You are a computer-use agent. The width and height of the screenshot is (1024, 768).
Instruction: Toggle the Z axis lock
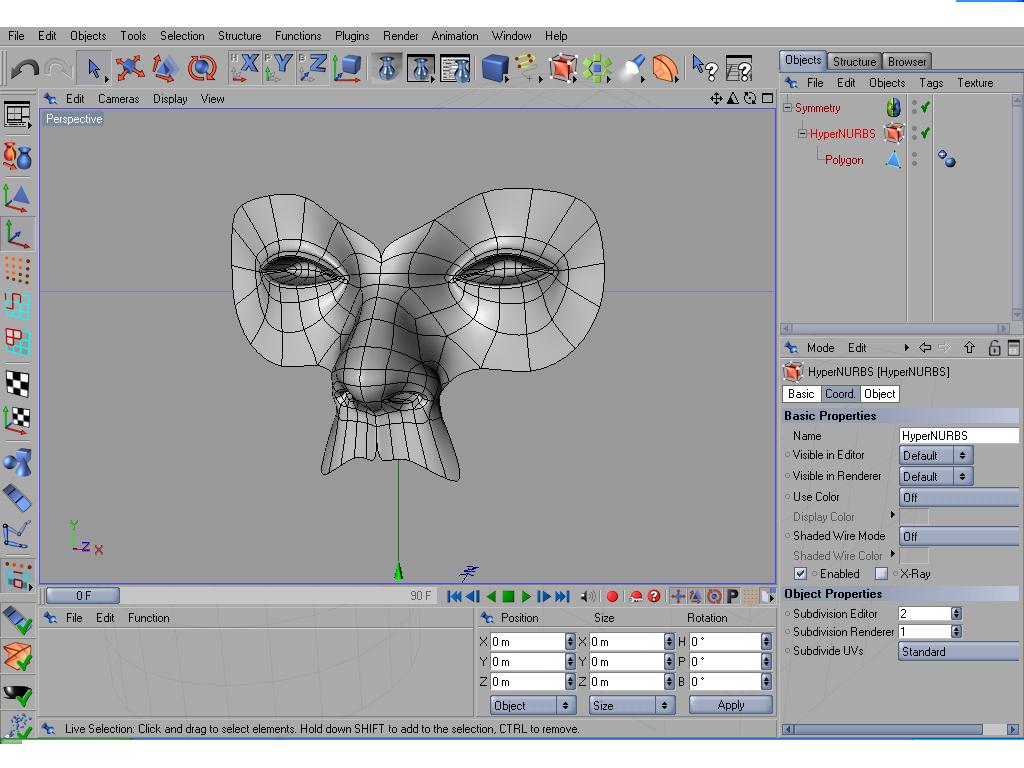click(x=312, y=68)
